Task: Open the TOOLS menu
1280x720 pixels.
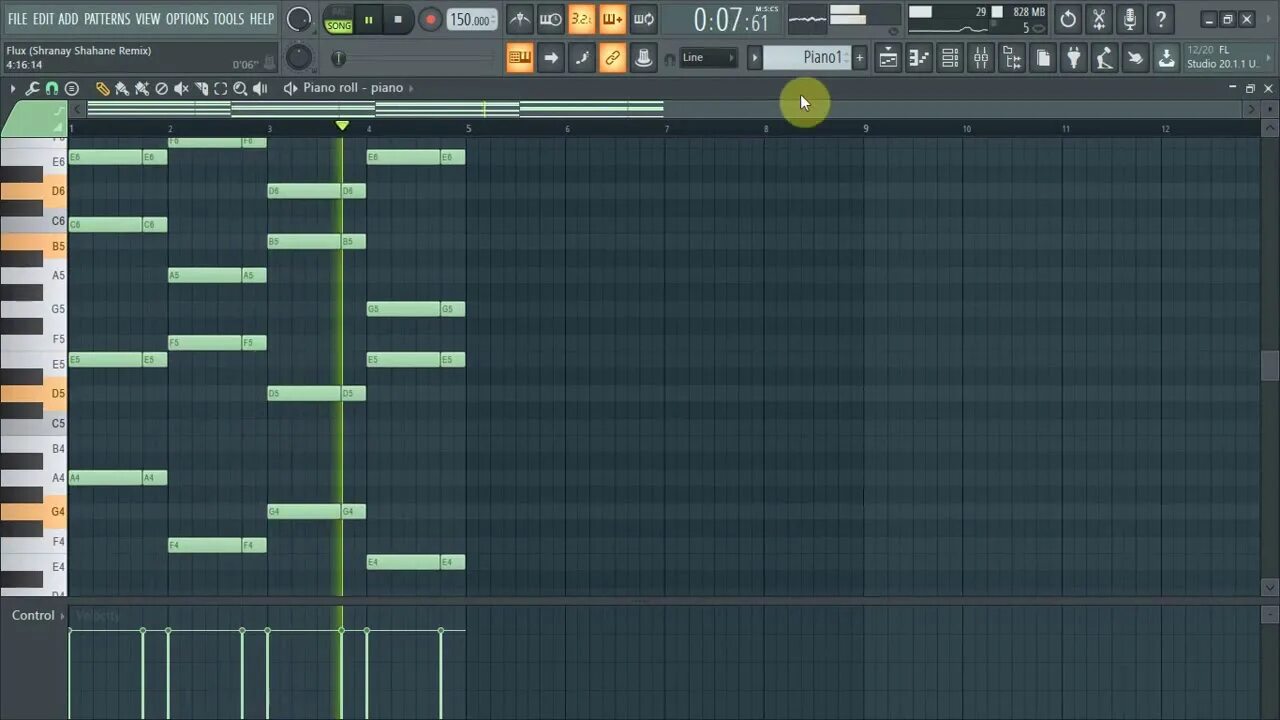Action: [x=228, y=19]
